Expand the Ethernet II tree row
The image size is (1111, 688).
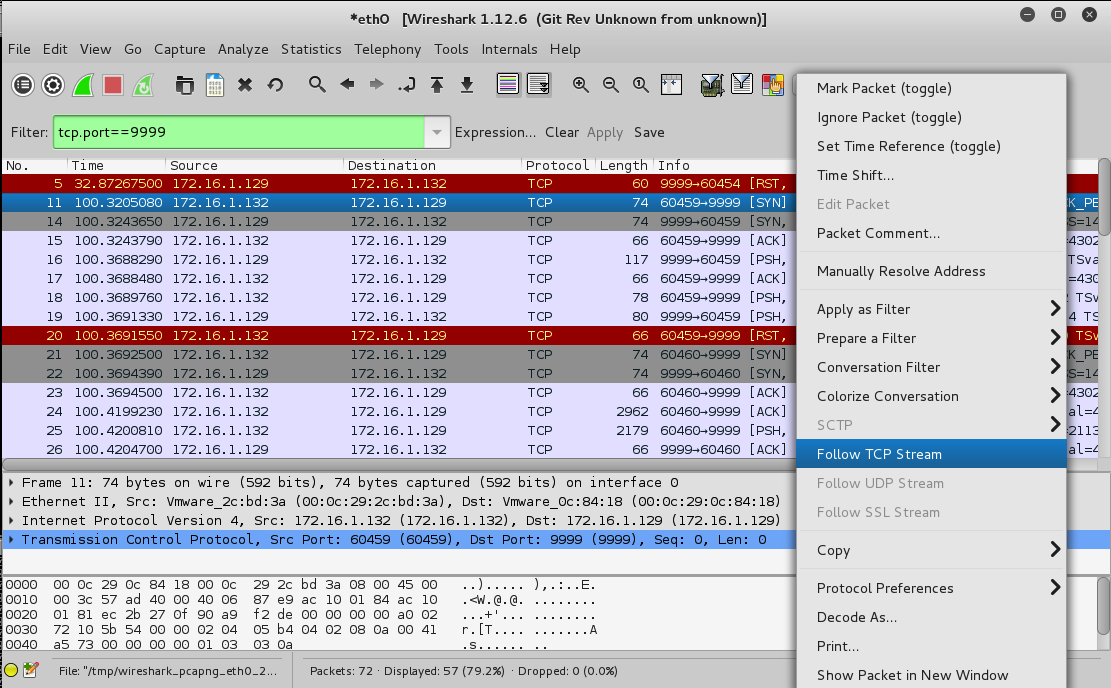11,501
